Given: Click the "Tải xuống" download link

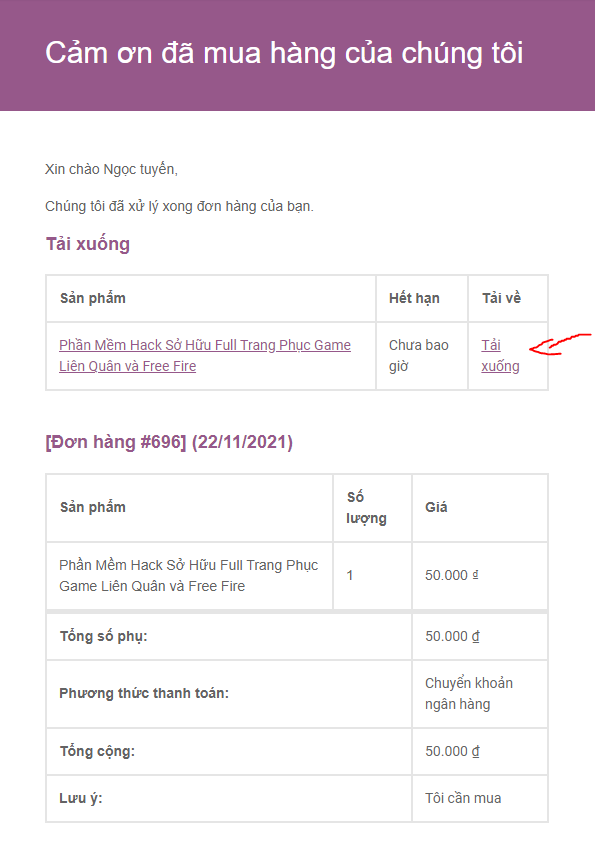Looking at the screenshot, I should [x=500, y=356].
